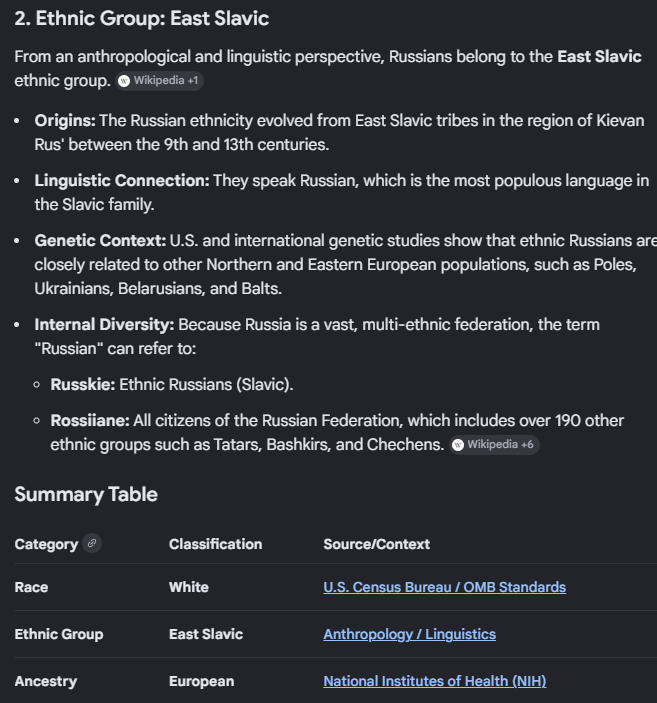Open the U.S. Census Bureau / OMB Standards link
Image resolution: width=657 pixels, height=703 pixels.
pyautogui.click(x=444, y=587)
